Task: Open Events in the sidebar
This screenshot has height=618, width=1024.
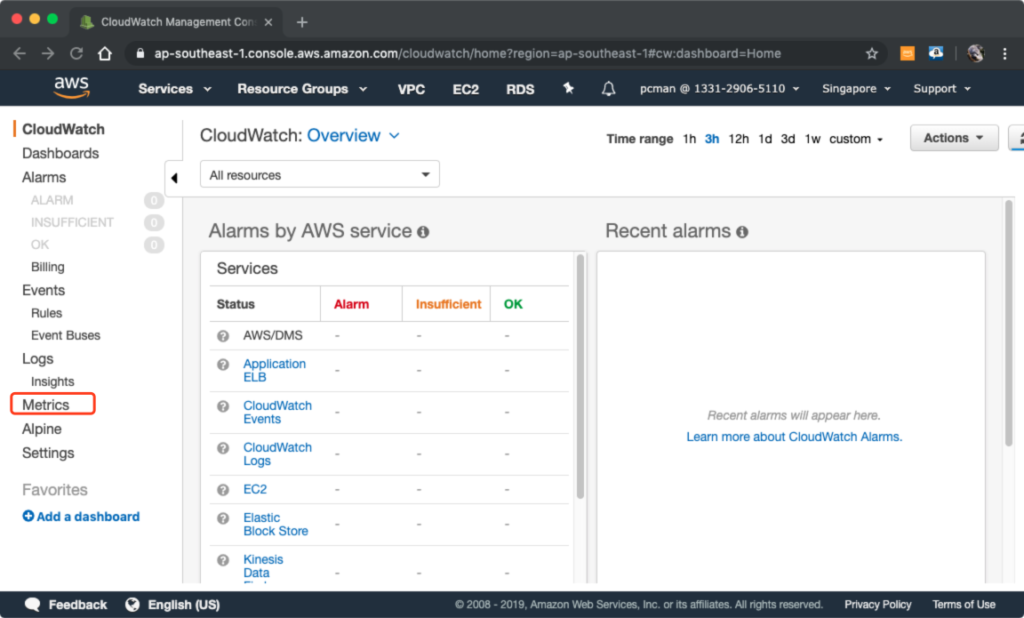Action: [x=44, y=291]
